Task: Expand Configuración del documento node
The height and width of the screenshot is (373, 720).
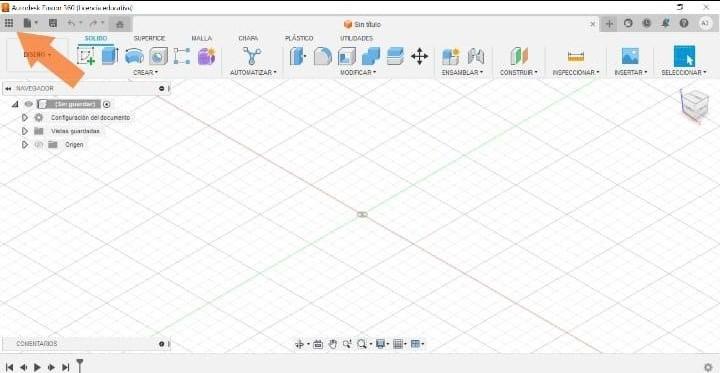Action: tap(25, 118)
